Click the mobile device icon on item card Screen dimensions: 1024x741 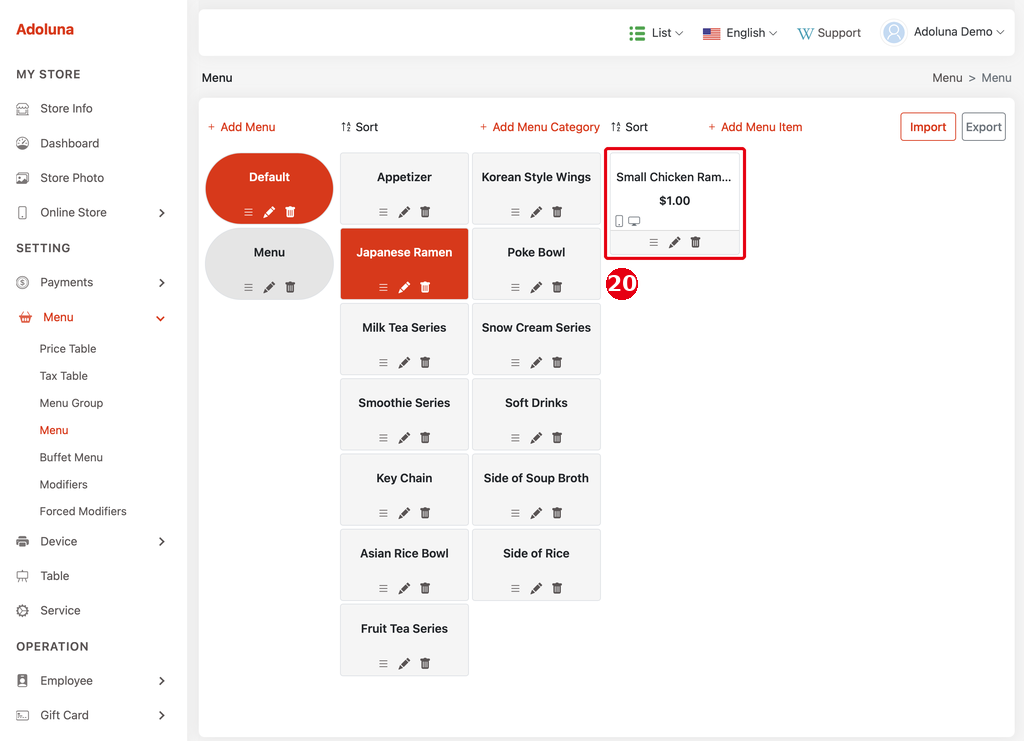(x=619, y=221)
